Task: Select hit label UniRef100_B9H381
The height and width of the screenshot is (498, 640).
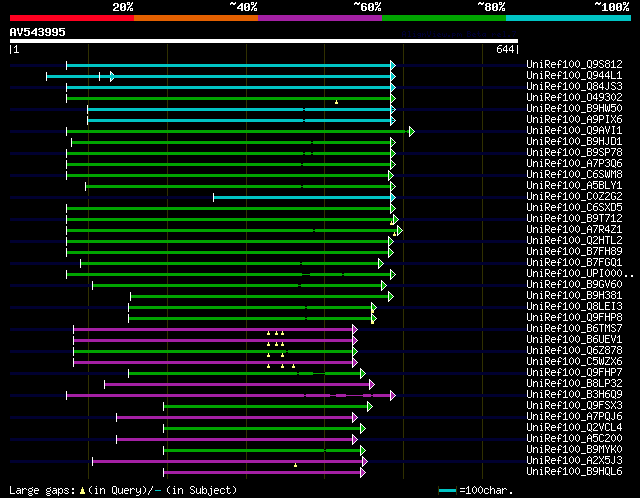Action: click(574, 296)
